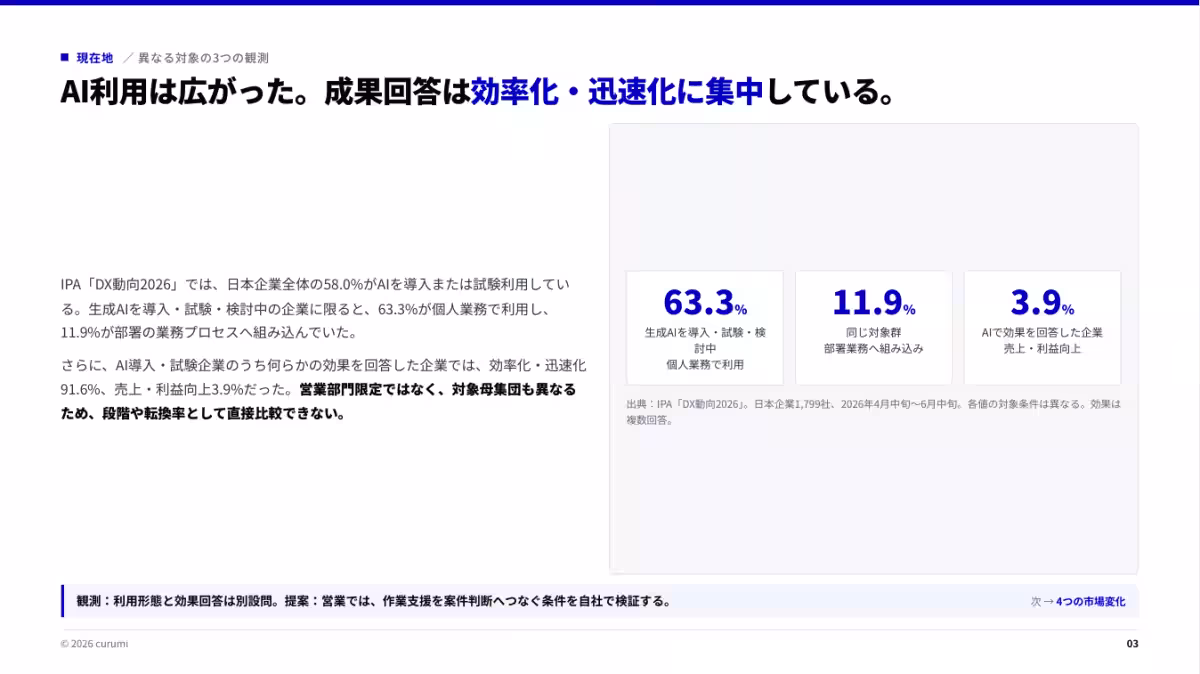
Task: Click the caption 'AIで効果を回答した企業 売上・利益向上'
Action: click(x=1042, y=340)
